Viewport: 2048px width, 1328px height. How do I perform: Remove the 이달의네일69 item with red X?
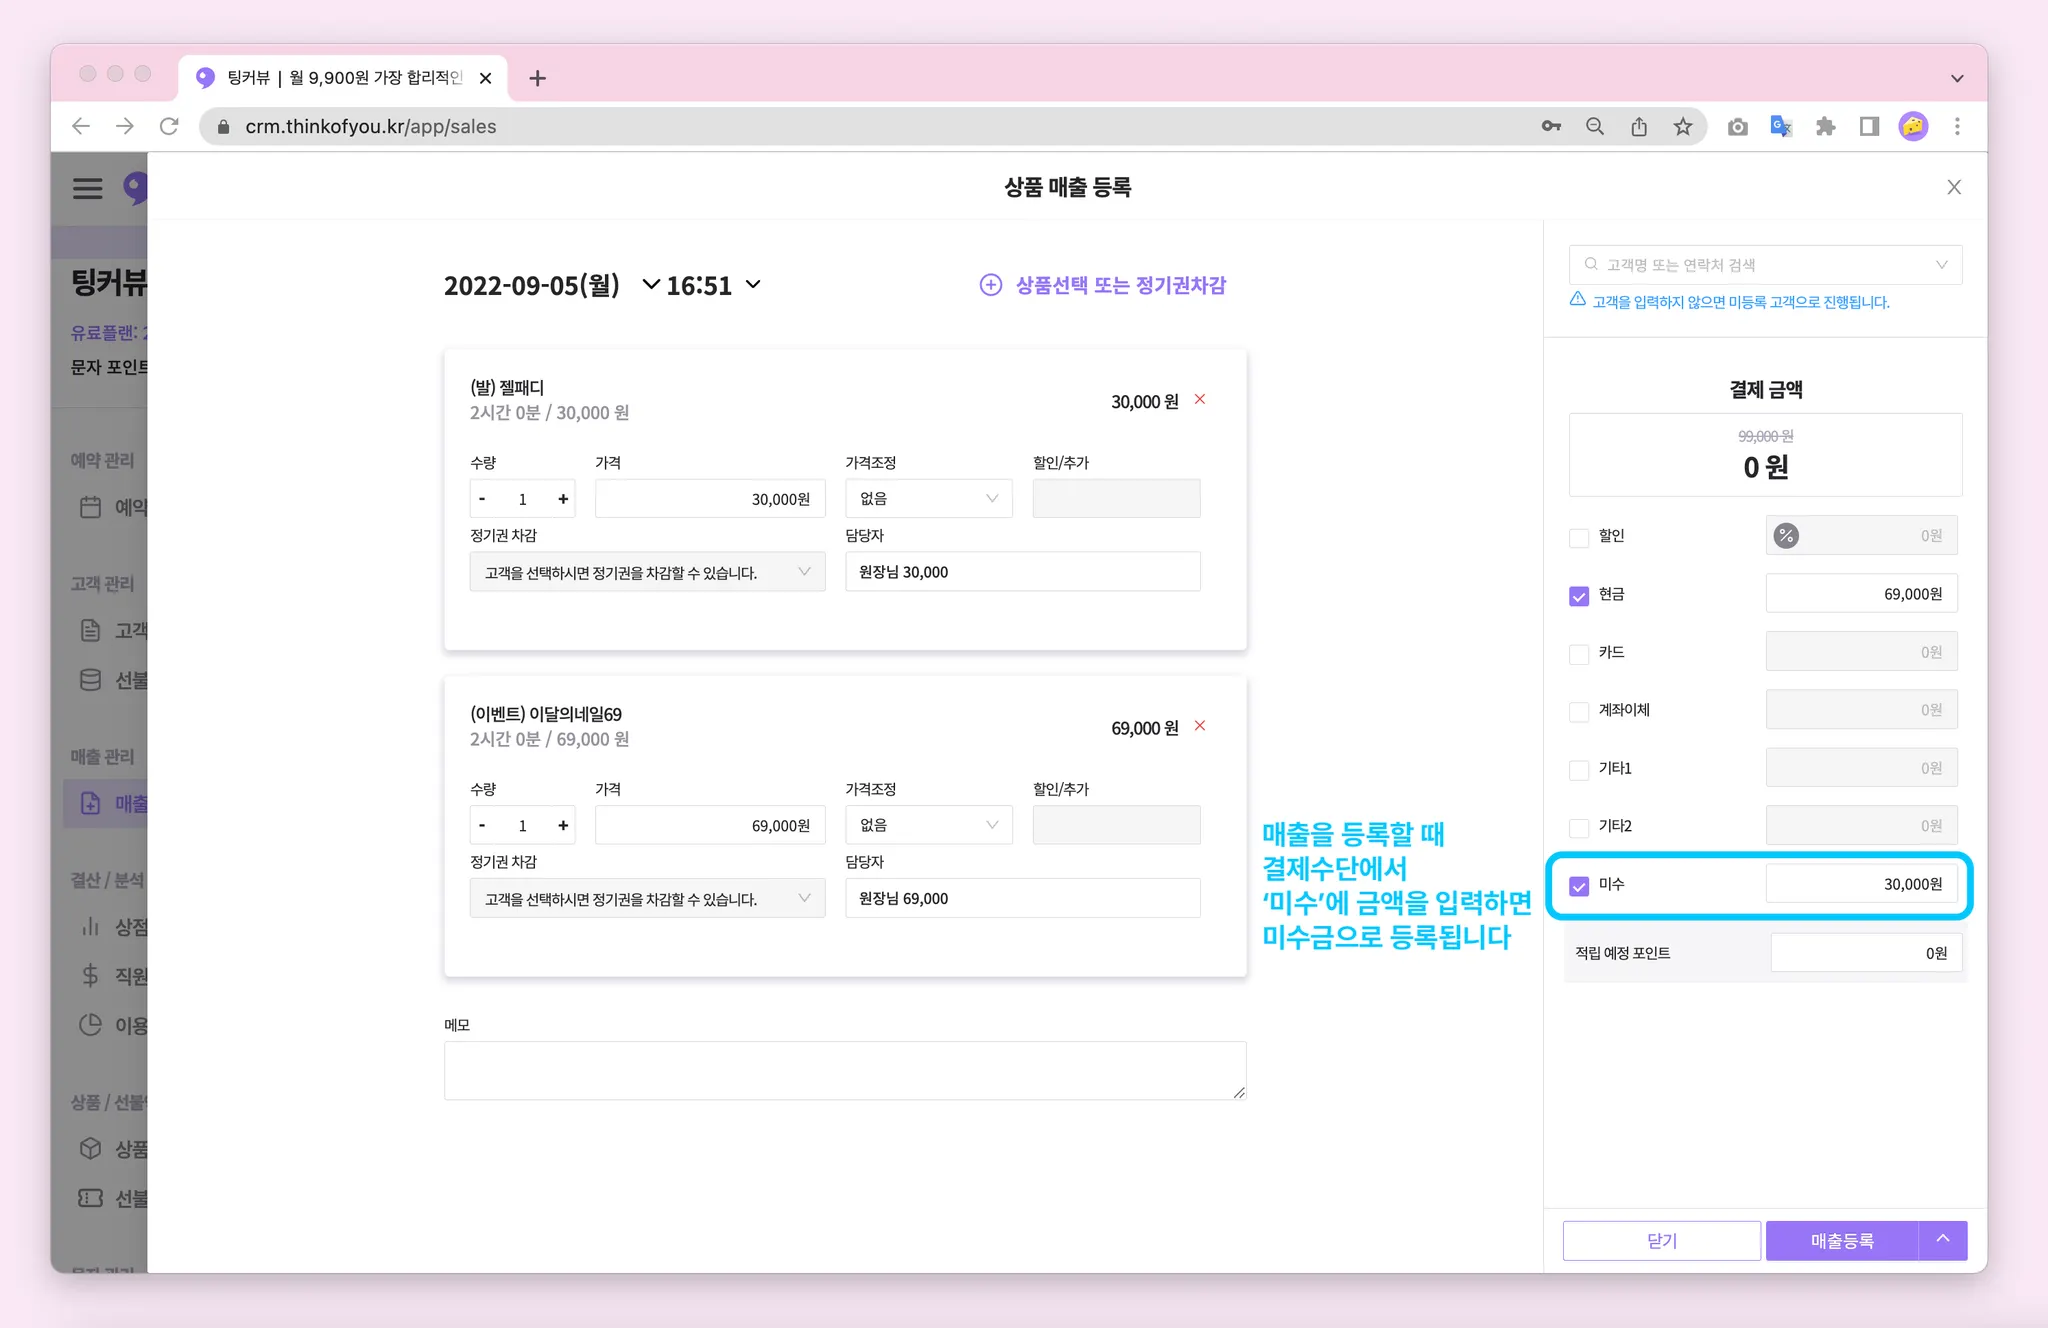point(1200,726)
